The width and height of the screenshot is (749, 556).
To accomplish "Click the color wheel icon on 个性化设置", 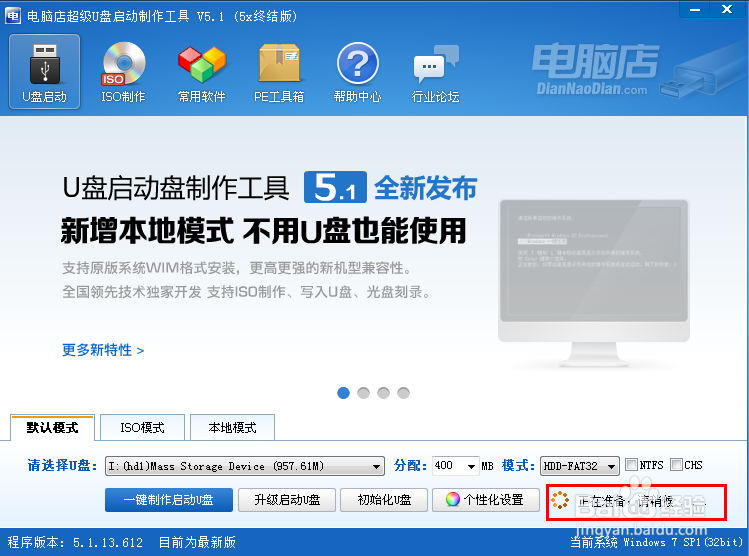I will click(x=452, y=499).
